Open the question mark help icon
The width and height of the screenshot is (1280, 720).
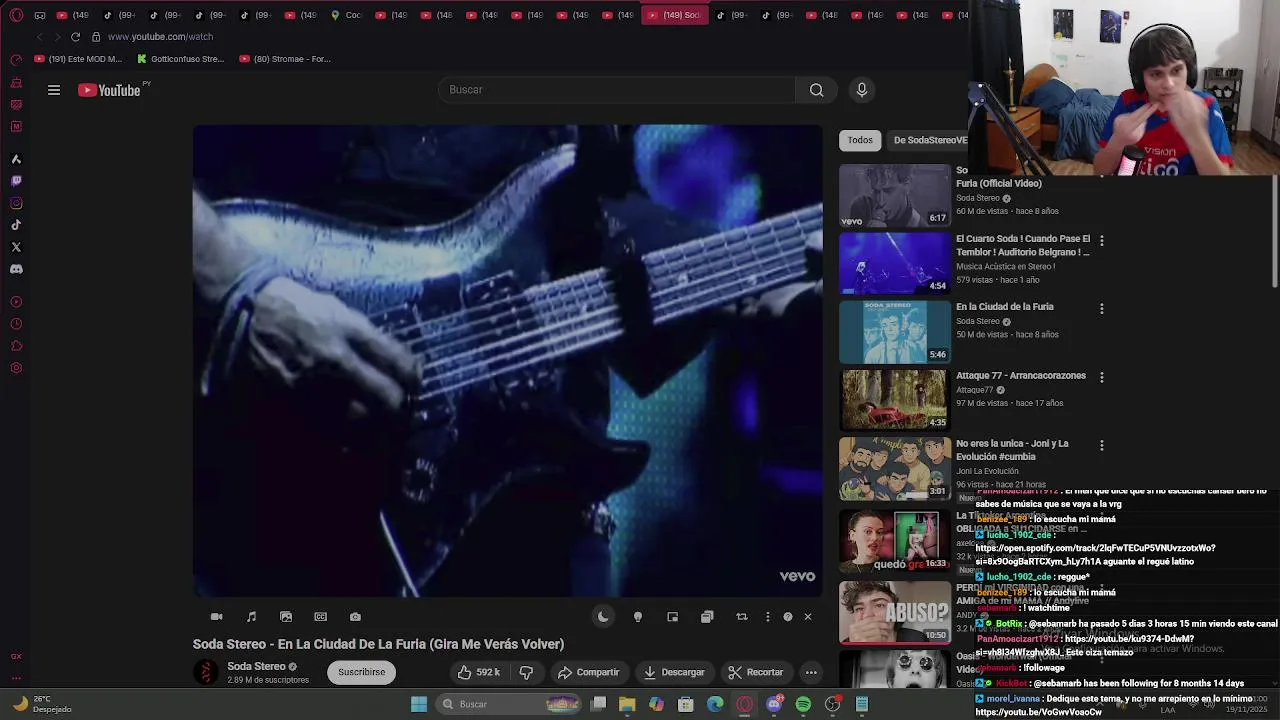788,617
